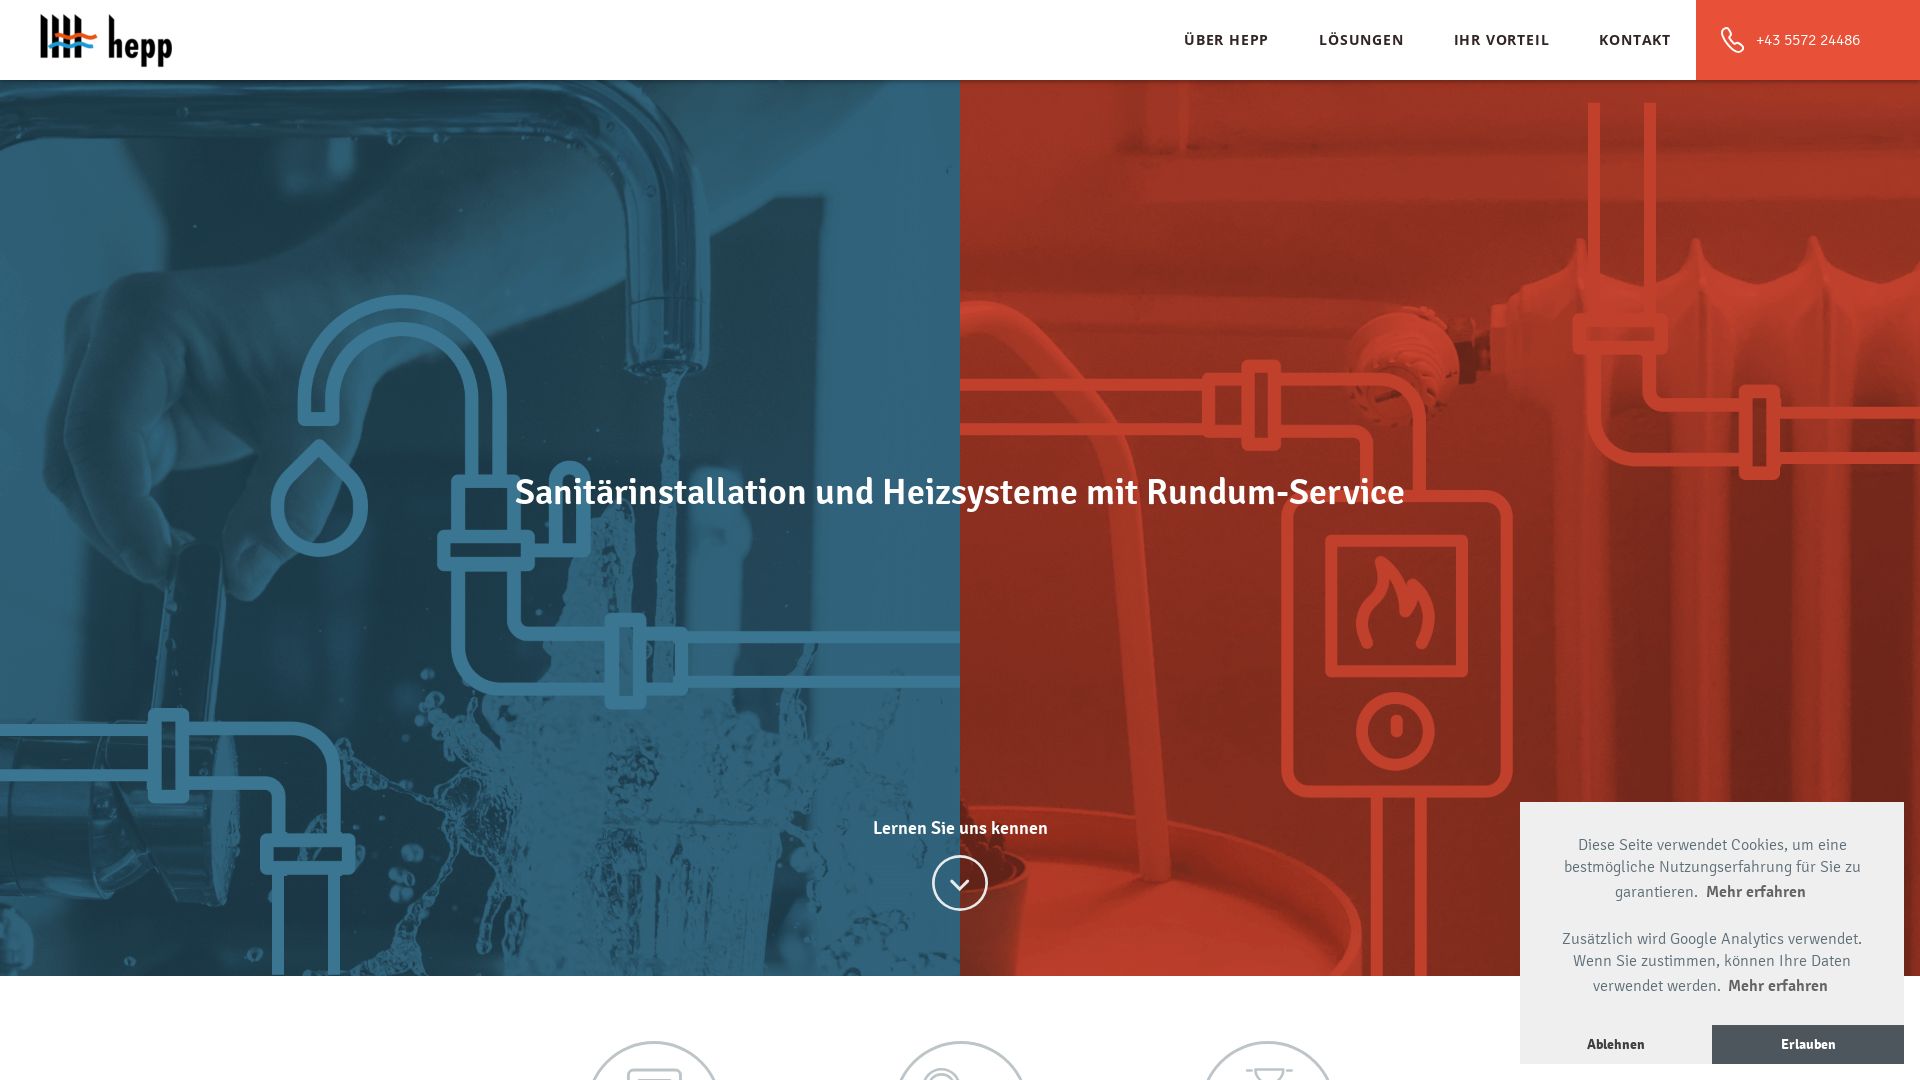Image resolution: width=1920 pixels, height=1080 pixels.
Task: Open 'Mehr erfahren' link about cookies
Action: tap(1756, 892)
